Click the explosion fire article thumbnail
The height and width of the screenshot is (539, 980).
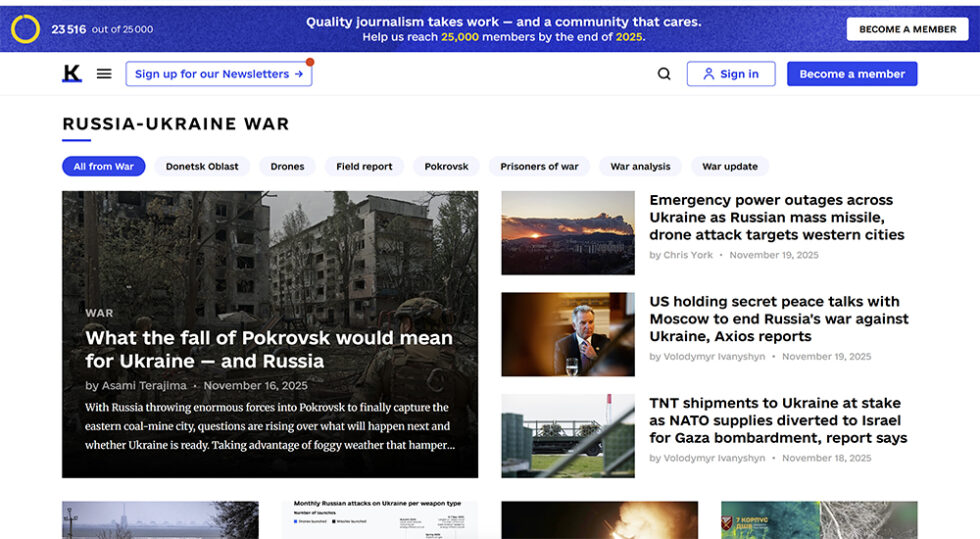coord(599,520)
